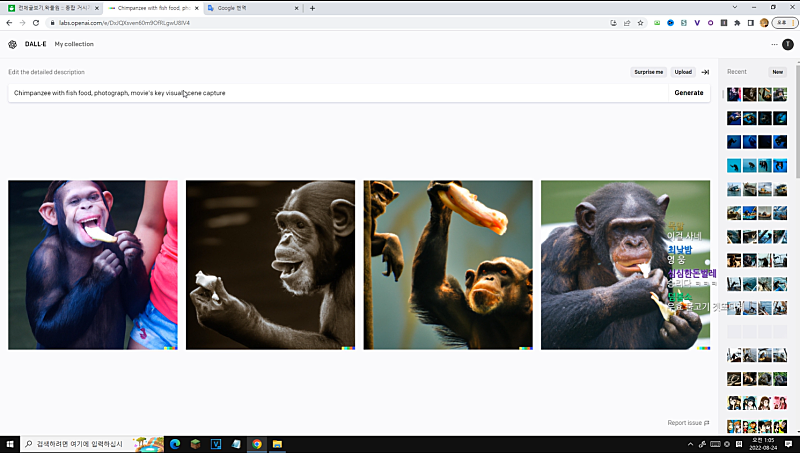Click the OpenAI logo icon
Image resolution: width=800 pixels, height=453 pixels.
pyautogui.click(x=13, y=44)
